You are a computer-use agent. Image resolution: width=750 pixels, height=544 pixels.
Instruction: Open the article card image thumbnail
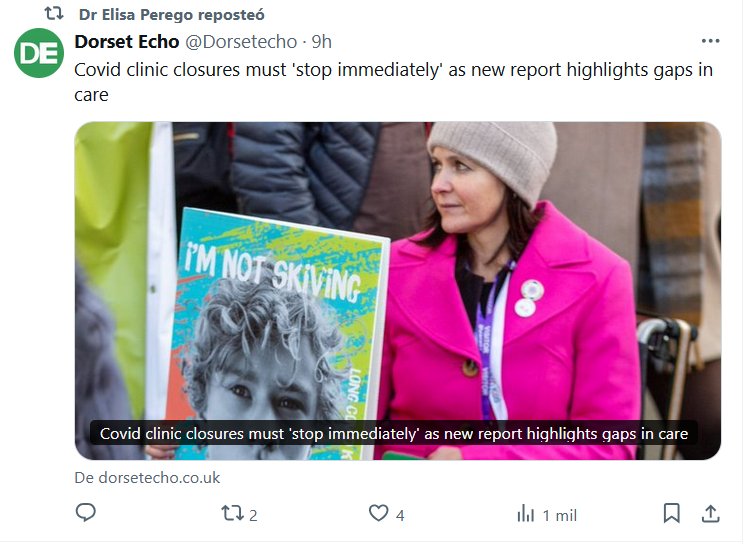(x=398, y=291)
